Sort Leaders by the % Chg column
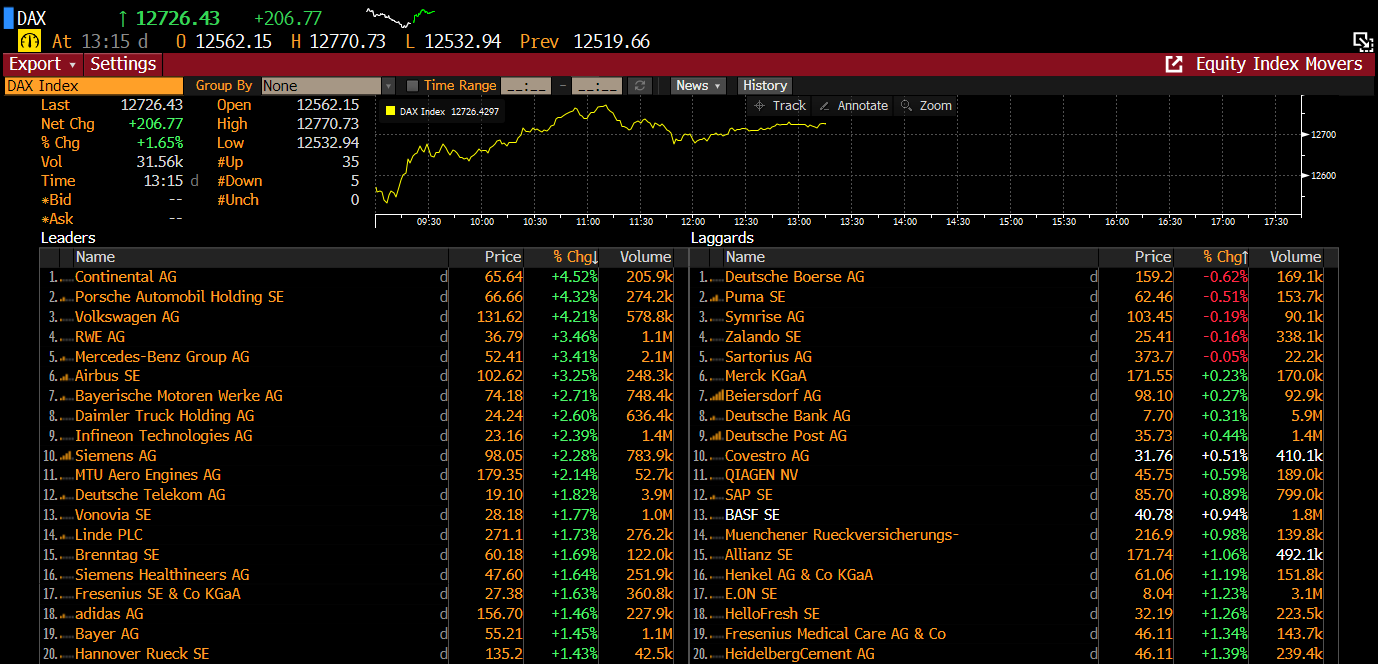This screenshot has height=664, width=1378. tap(575, 257)
